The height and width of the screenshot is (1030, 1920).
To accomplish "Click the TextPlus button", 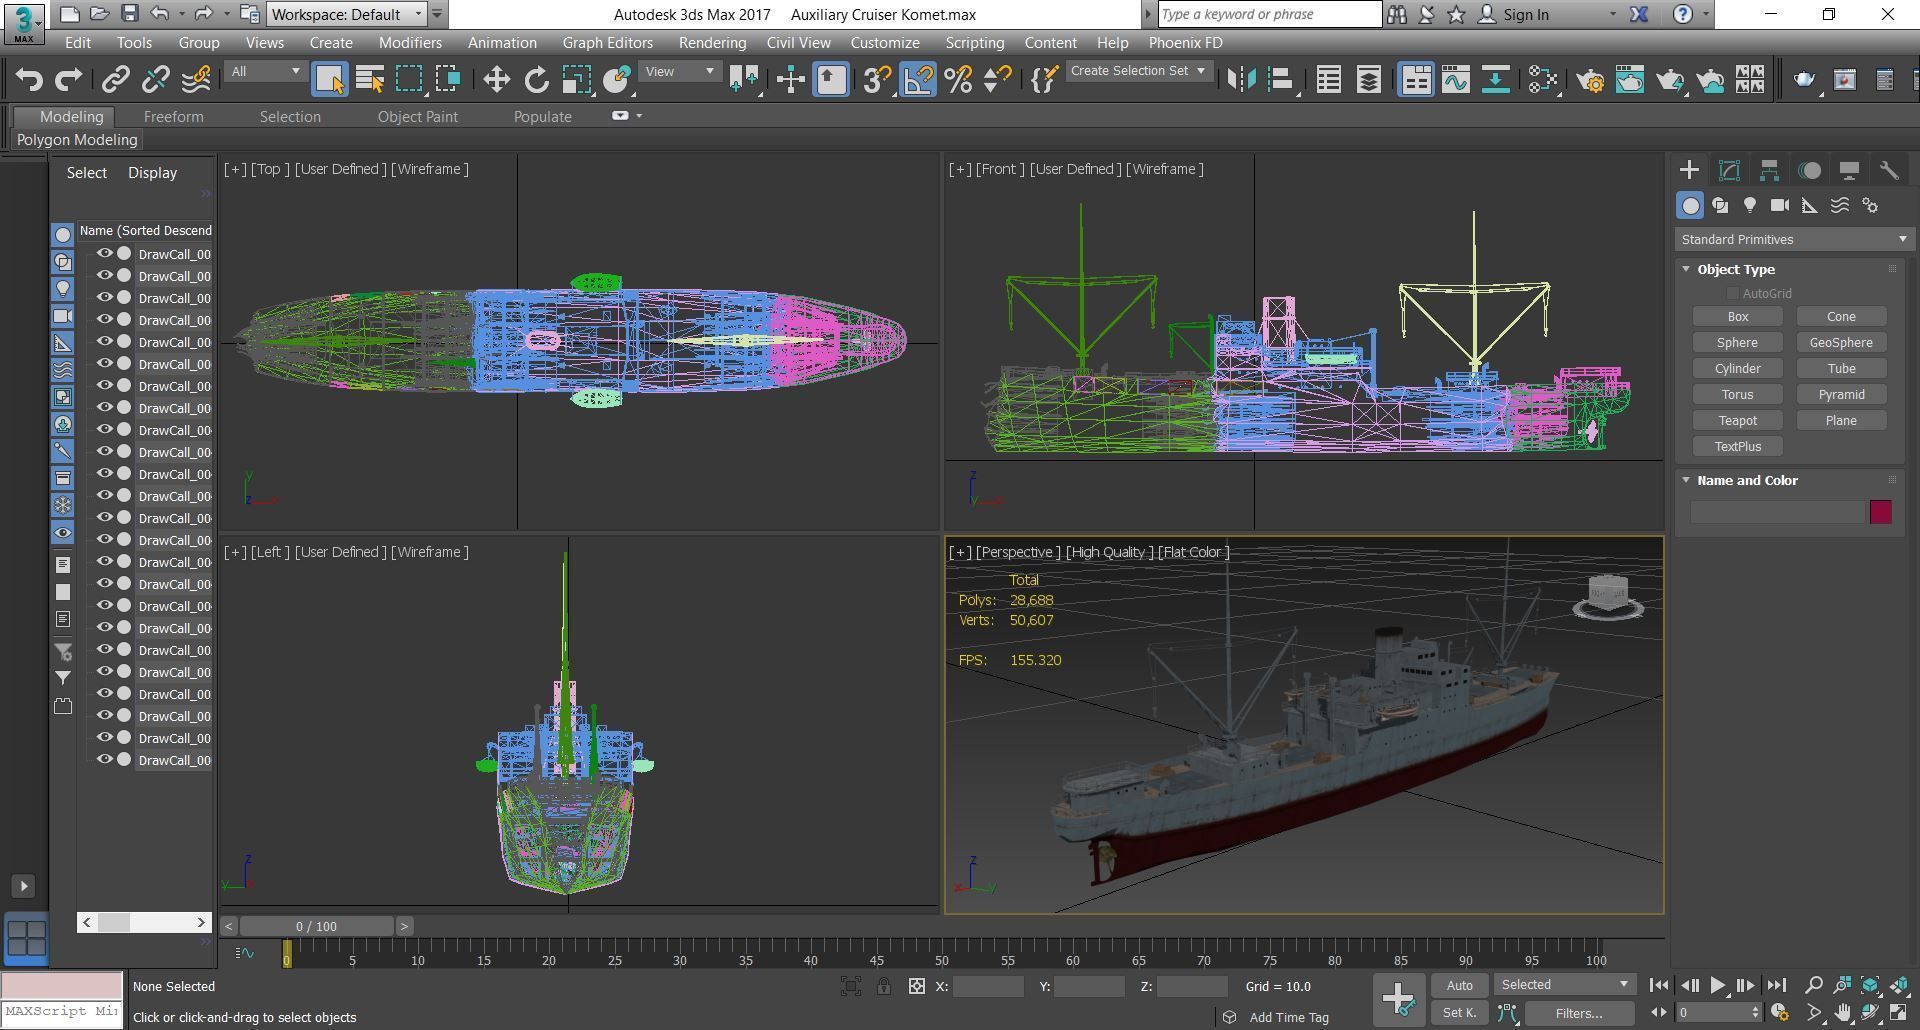I will pos(1737,446).
